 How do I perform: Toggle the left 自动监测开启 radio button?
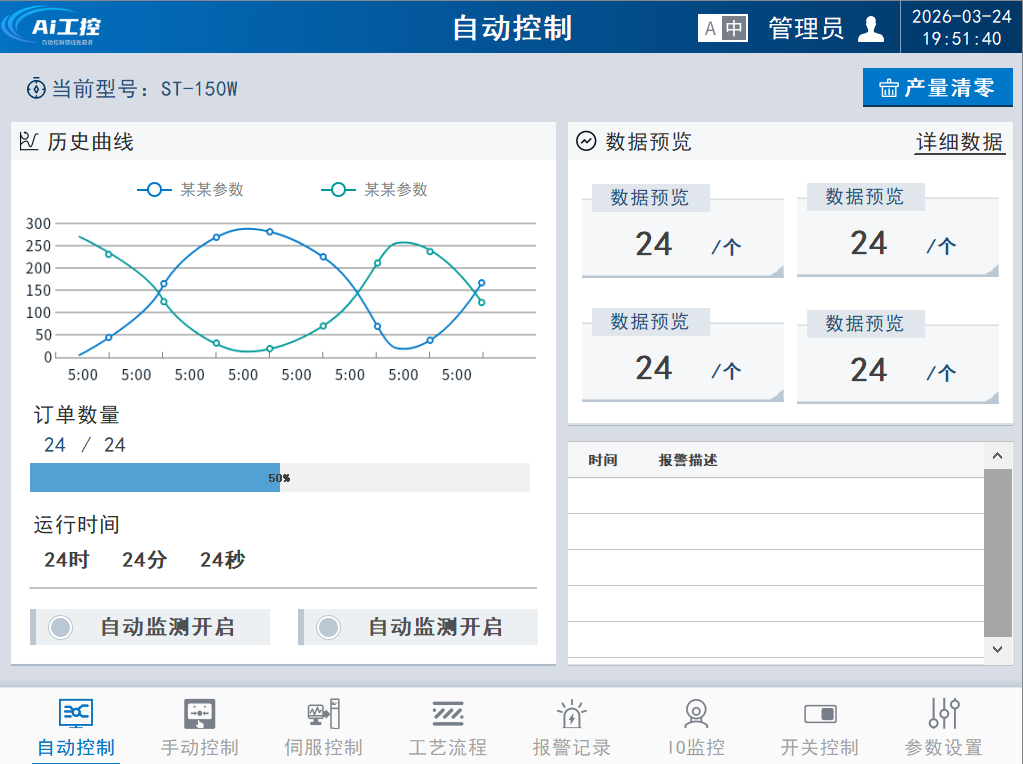pos(61,627)
